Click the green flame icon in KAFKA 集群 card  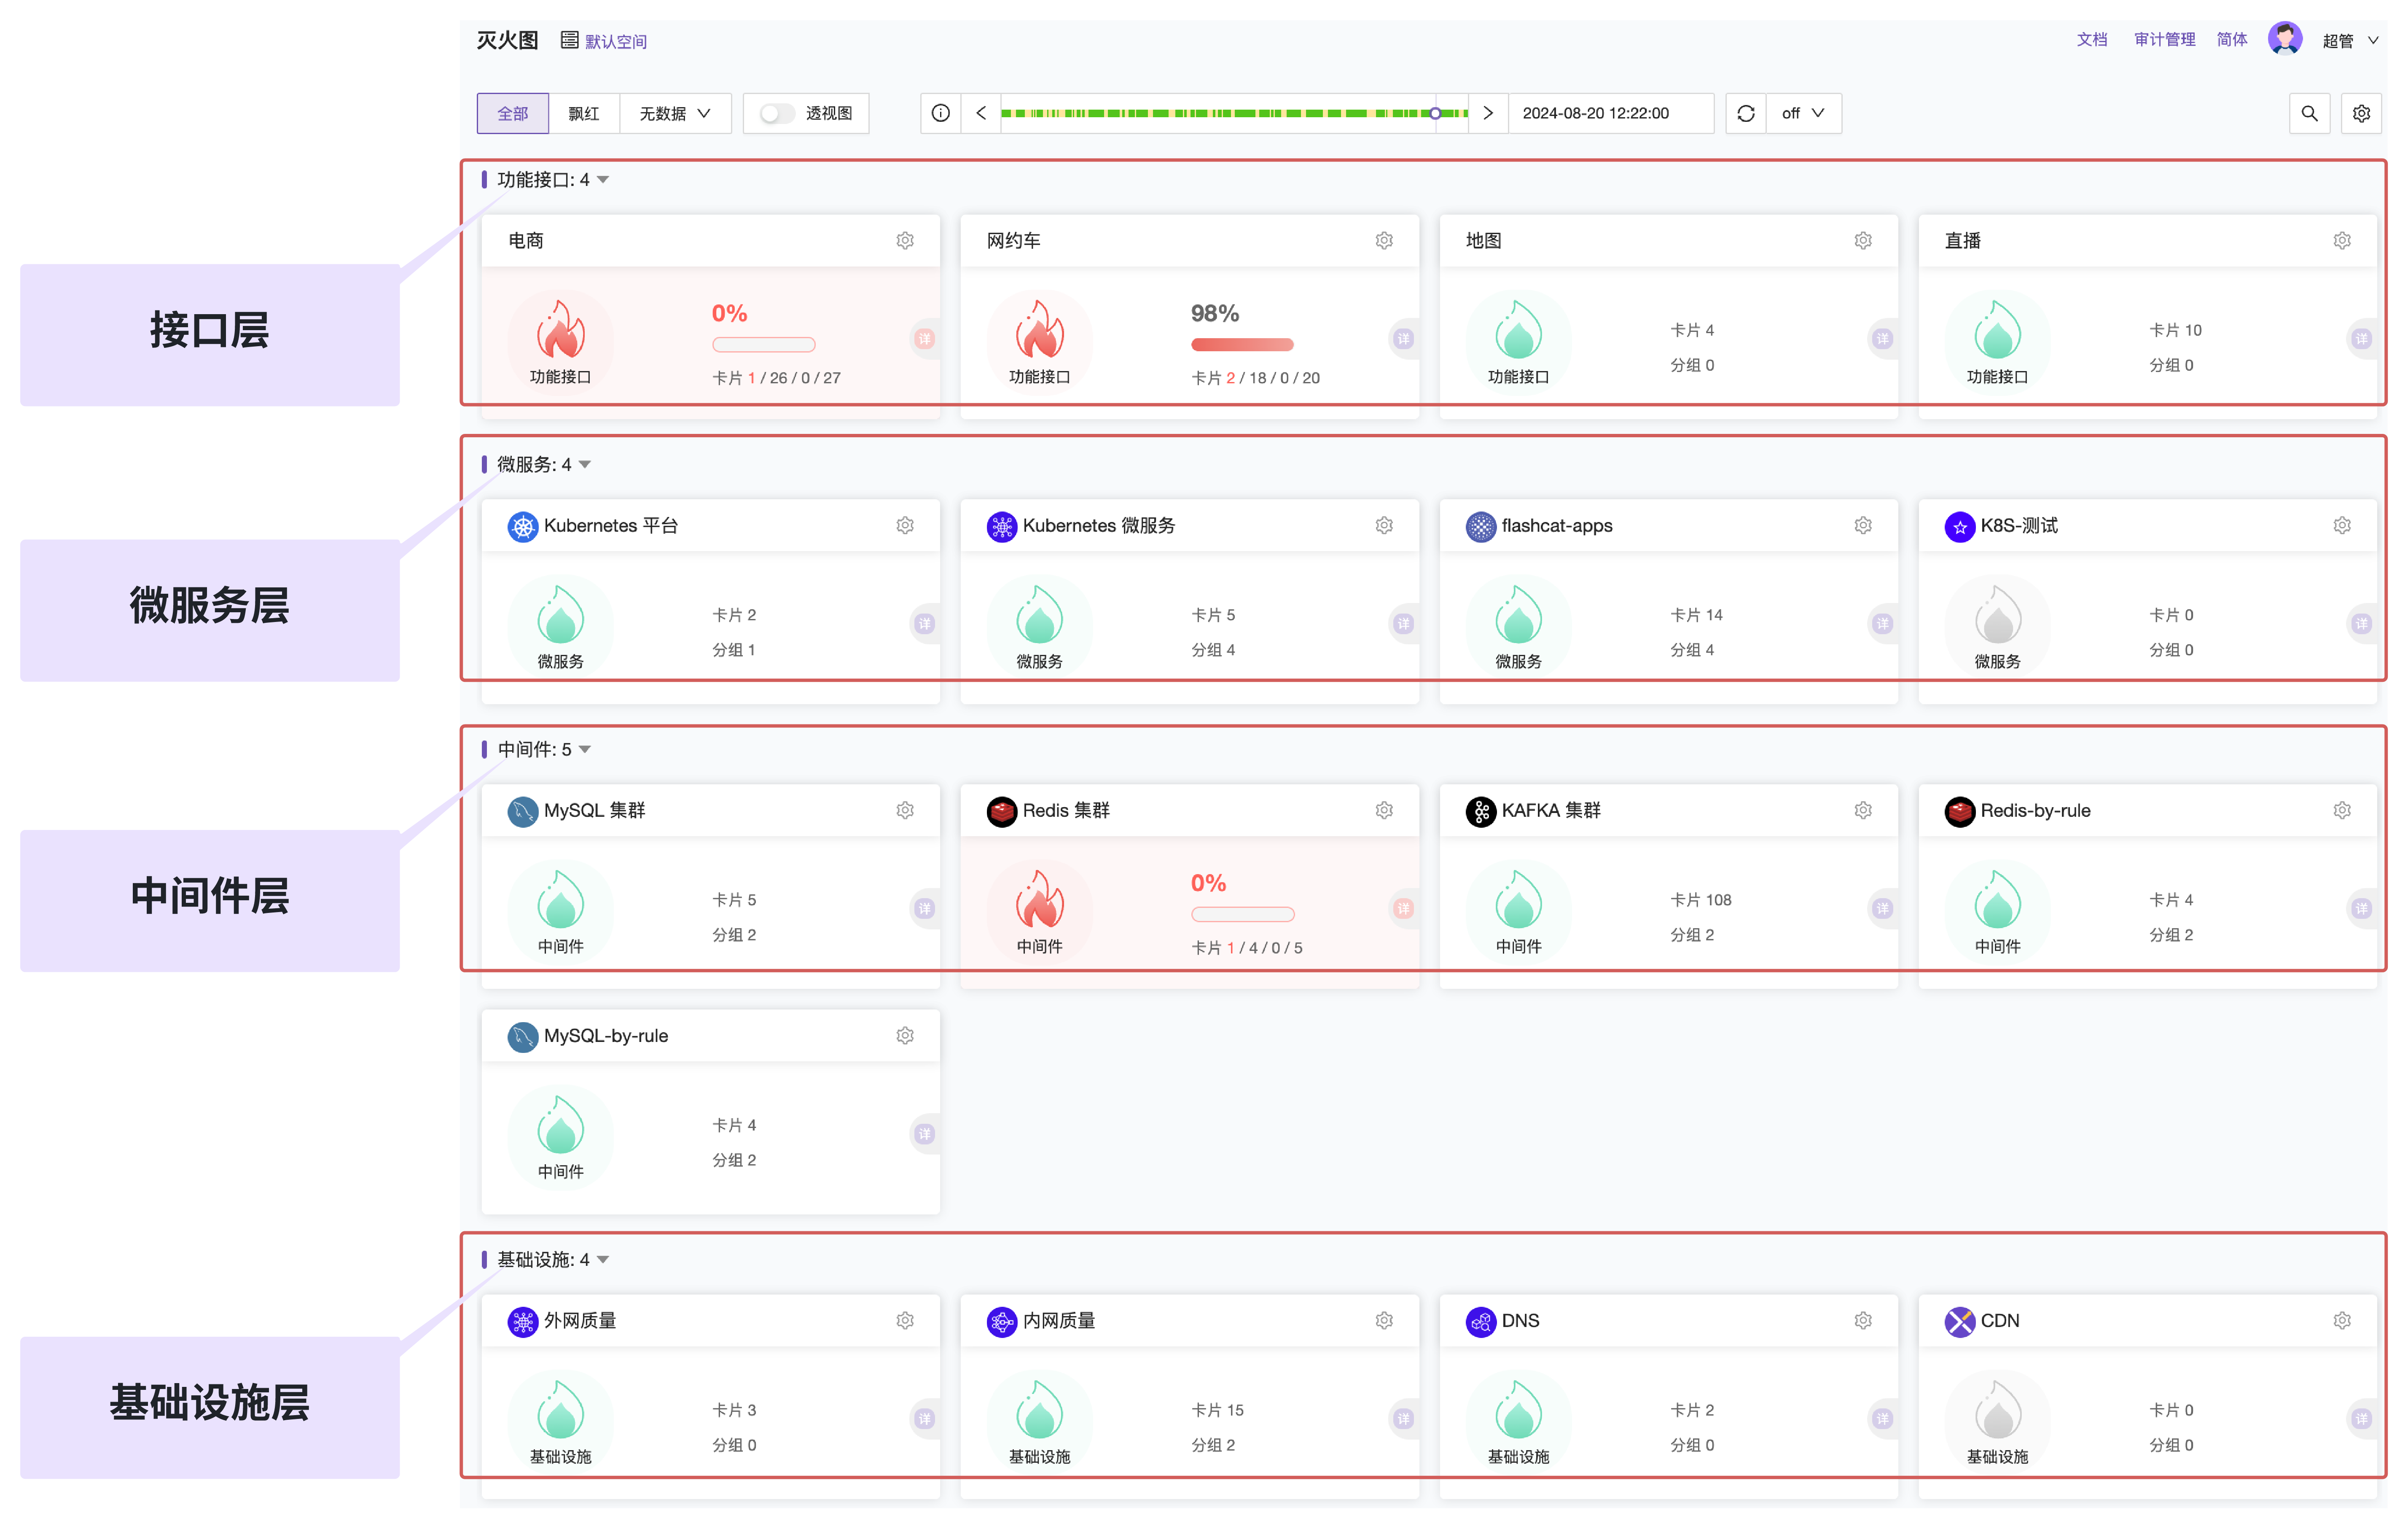(1518, 900)
